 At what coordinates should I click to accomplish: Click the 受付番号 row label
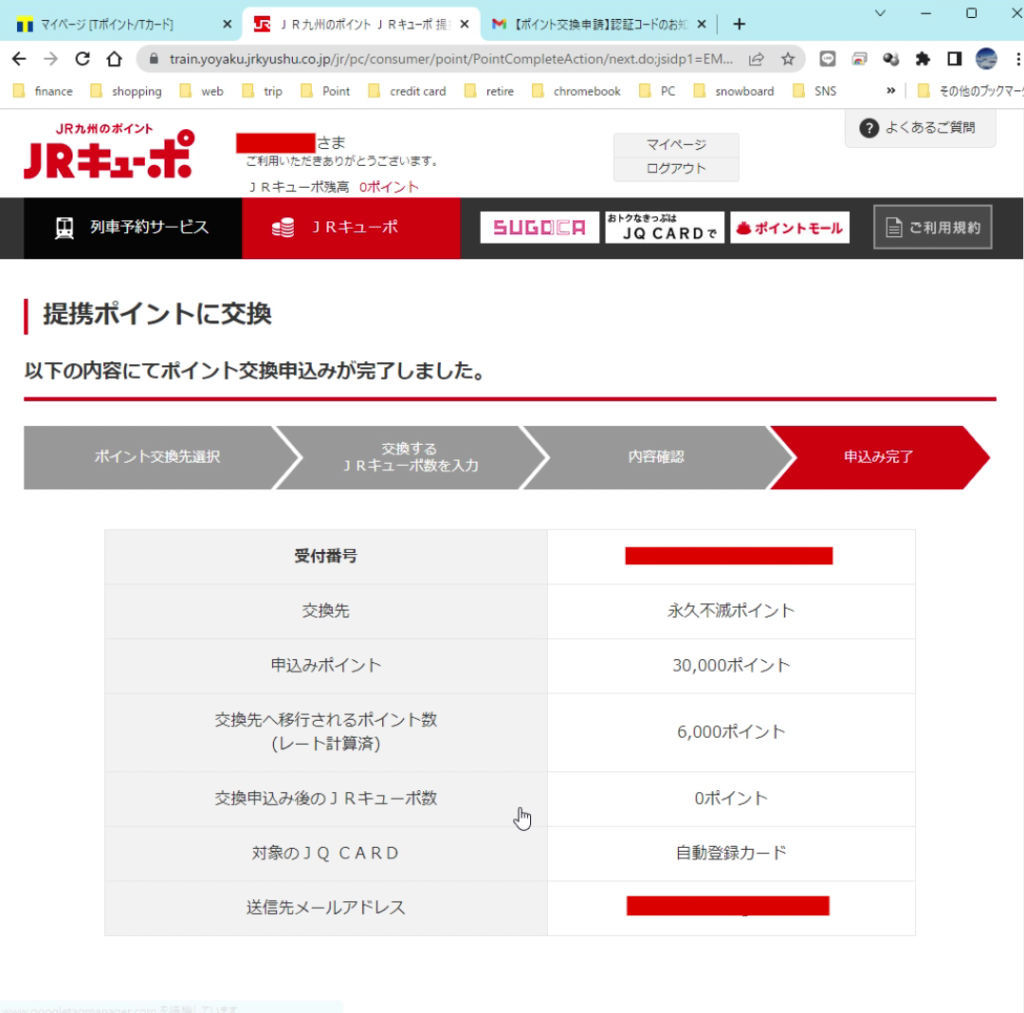click(x=325, y=556)
